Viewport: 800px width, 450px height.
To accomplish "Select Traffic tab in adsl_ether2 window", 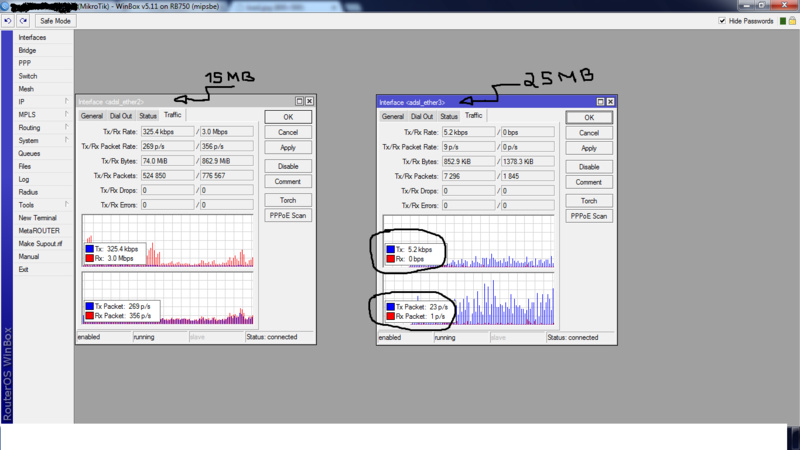I will (172, 115).
